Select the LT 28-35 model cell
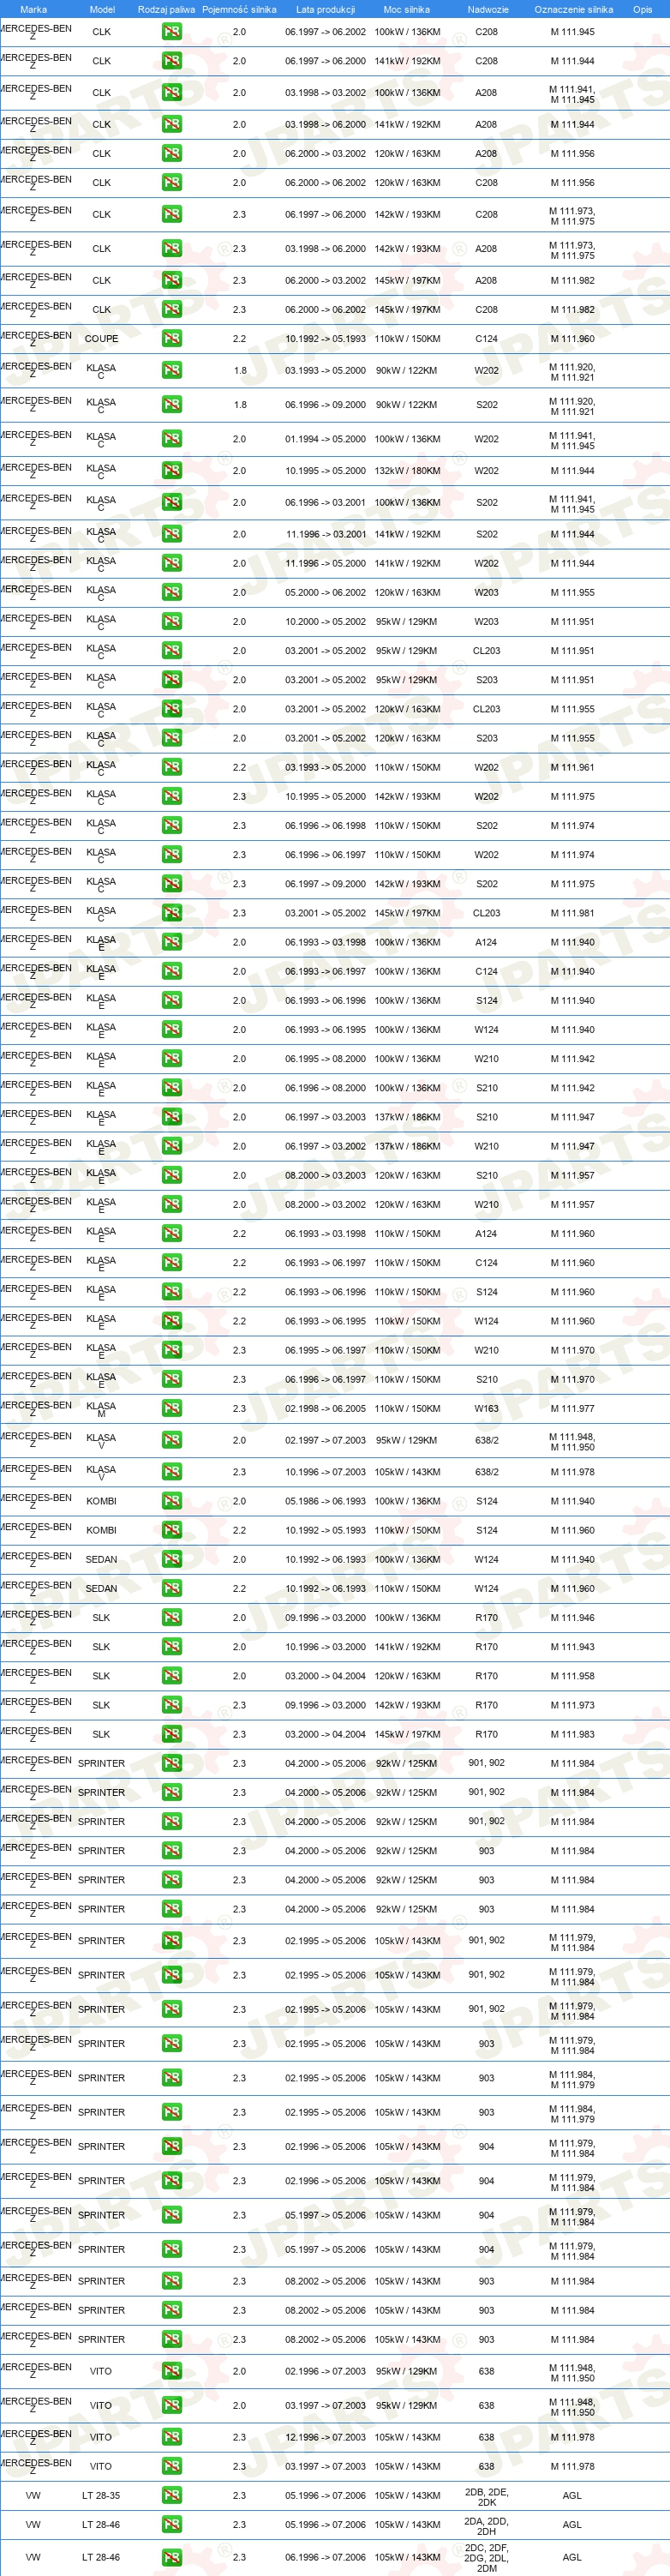The image size is (670, 2576). coord(101,2495)
